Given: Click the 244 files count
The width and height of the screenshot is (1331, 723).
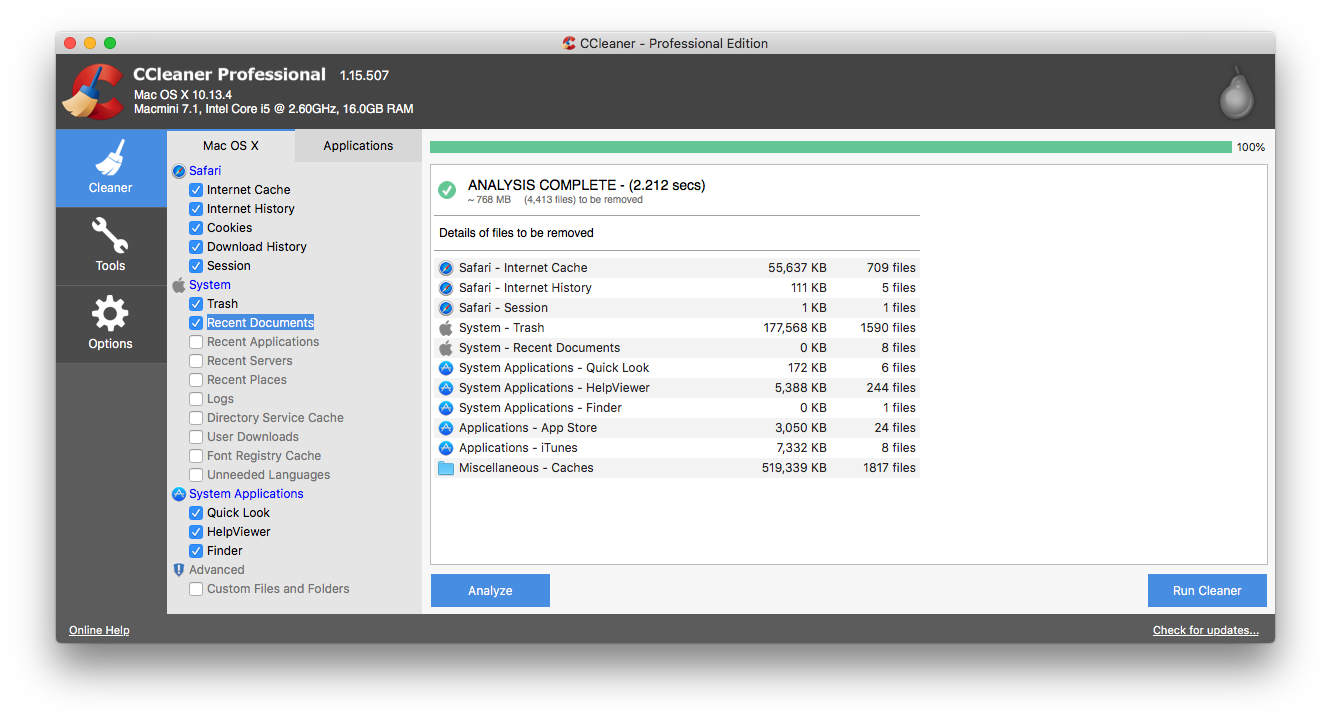Looking at the screenshot, I should coord(891,388).
